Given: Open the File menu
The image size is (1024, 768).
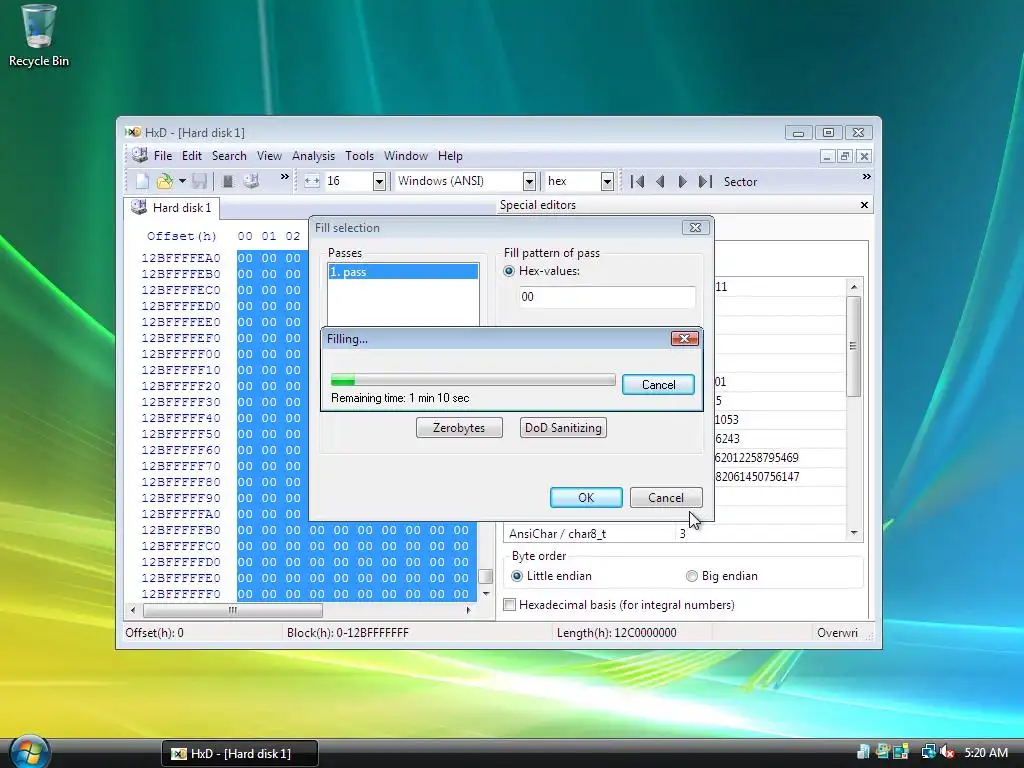Looking at the screenshot, I should click(x=163, y=155).
